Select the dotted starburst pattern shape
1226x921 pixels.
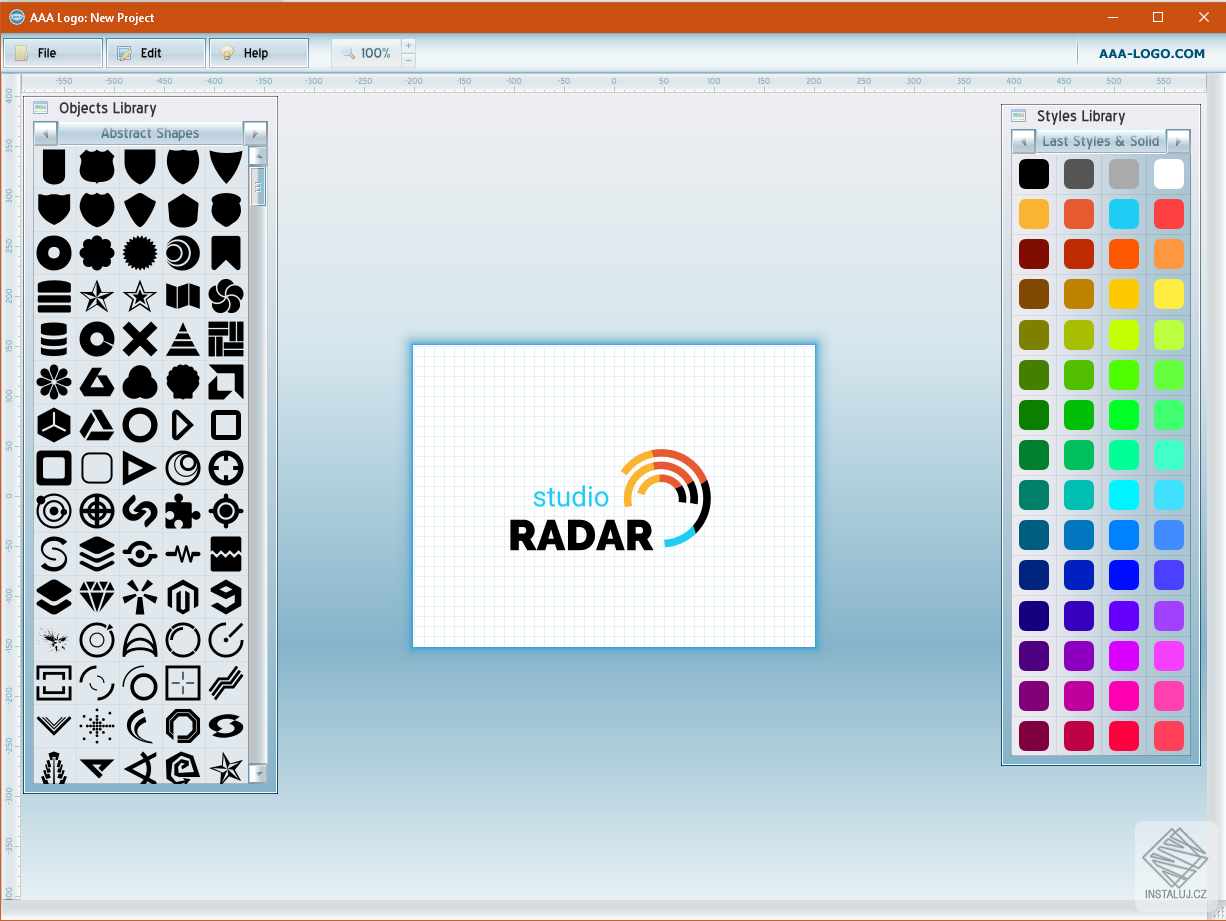click(x=97, y=726)
